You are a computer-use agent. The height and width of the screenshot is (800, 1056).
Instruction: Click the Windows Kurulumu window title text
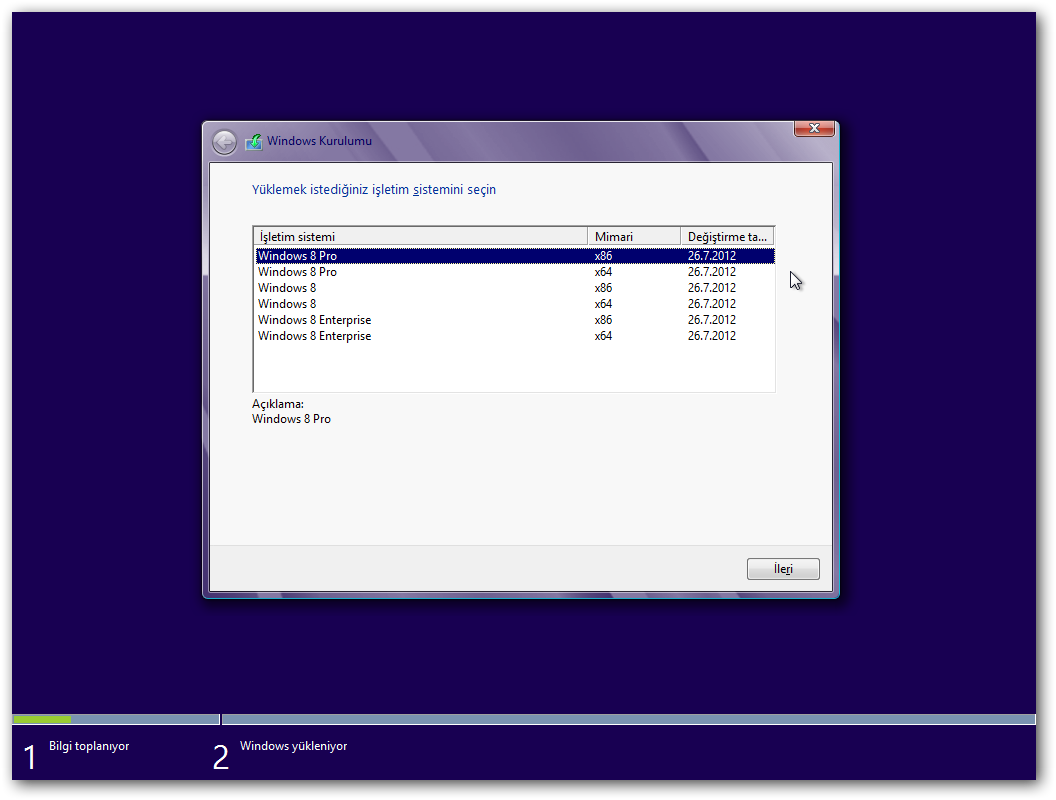coord(319,141)
